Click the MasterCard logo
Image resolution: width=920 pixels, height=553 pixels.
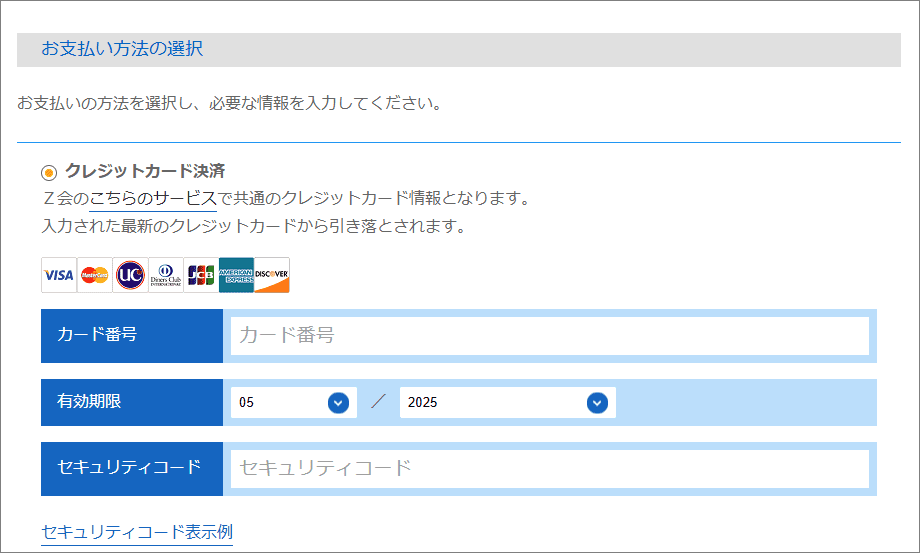94,275
